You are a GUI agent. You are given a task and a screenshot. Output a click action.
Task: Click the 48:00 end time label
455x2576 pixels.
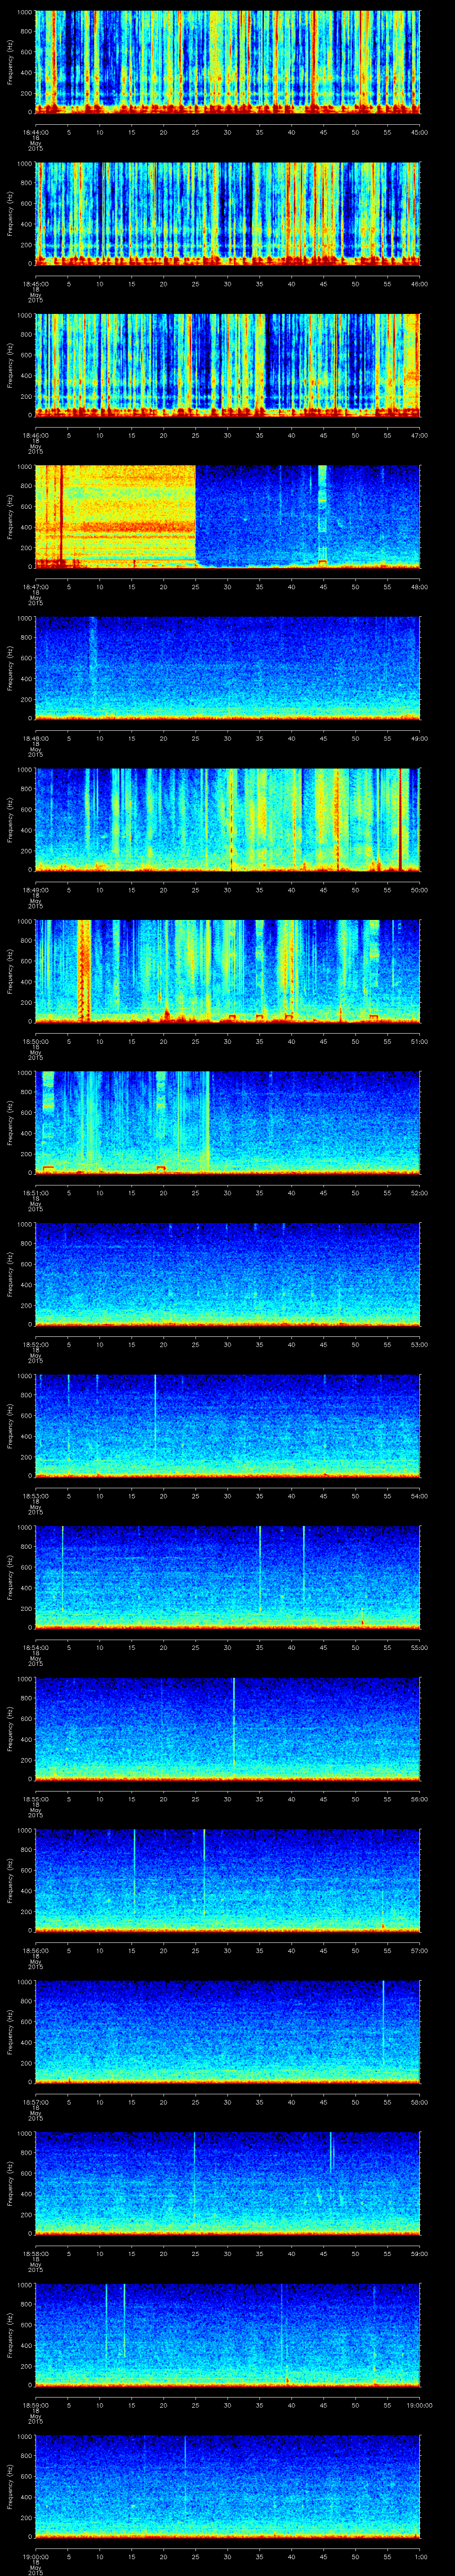(x=420, y=587)
